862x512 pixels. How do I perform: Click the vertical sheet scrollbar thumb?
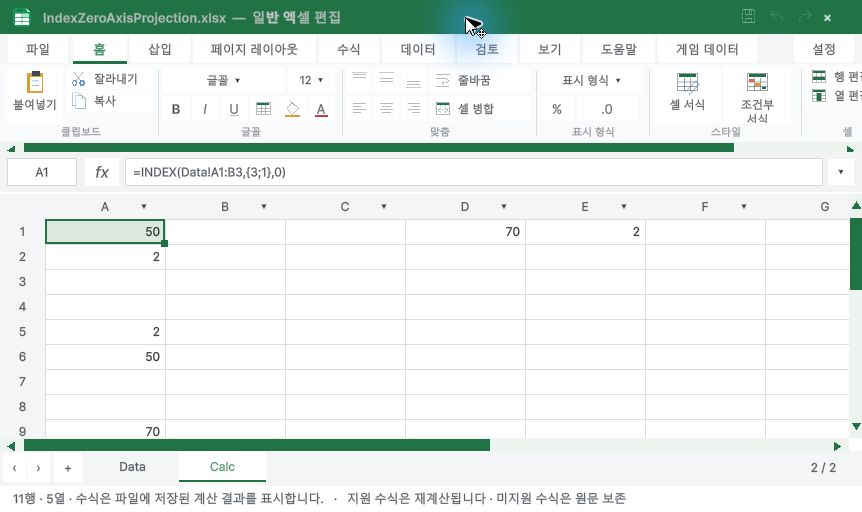click(x=855, y=254)
